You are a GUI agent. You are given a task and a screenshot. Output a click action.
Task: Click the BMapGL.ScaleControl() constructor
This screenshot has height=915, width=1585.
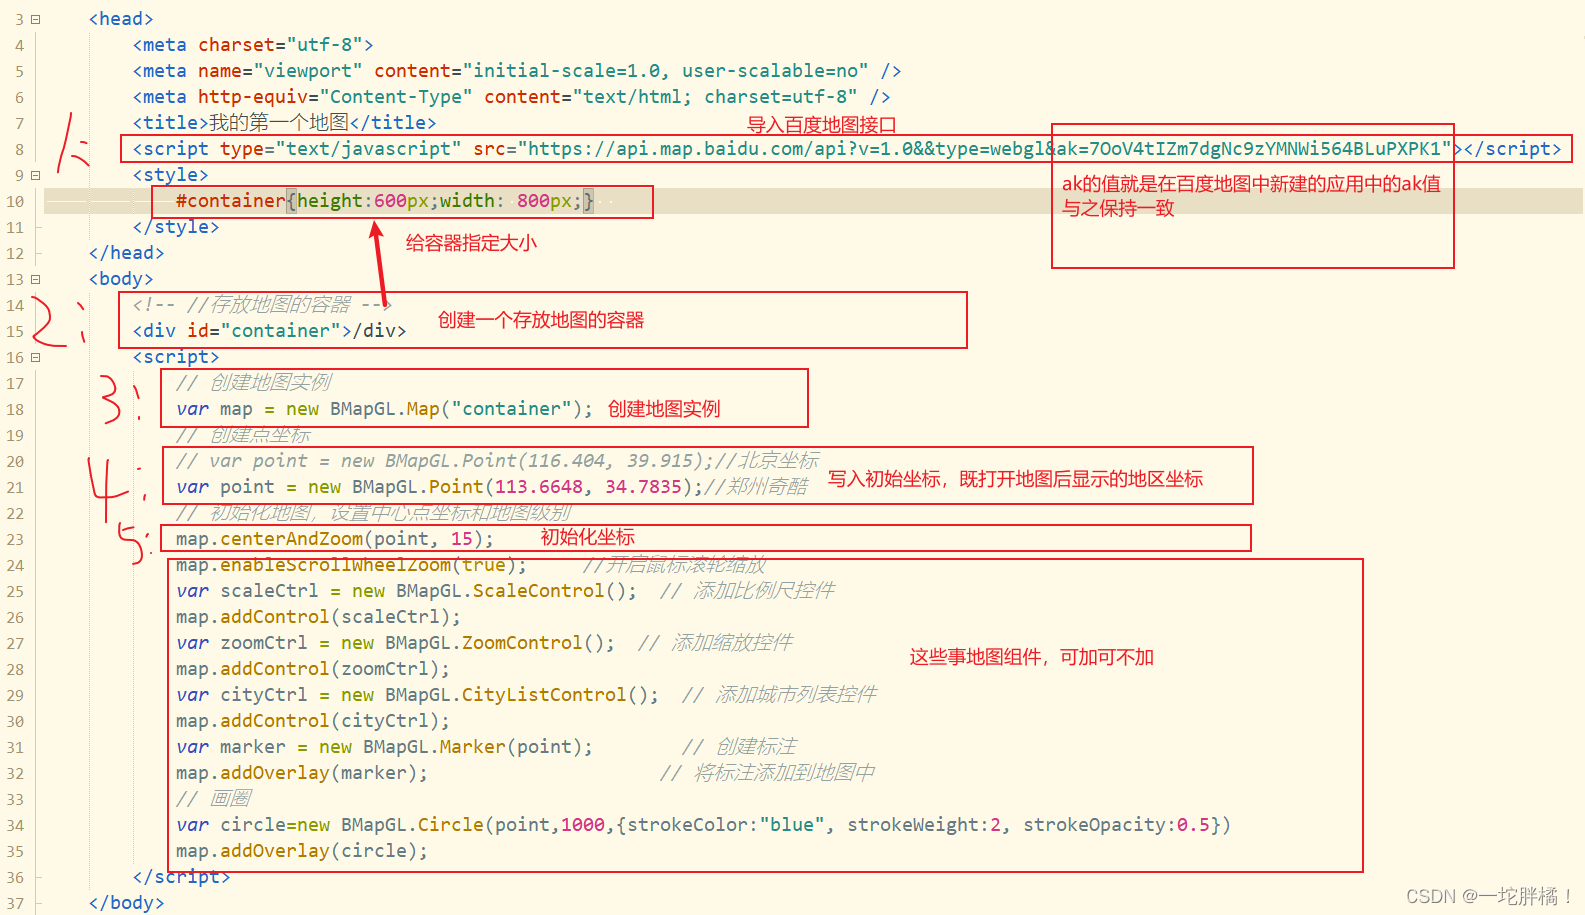tap(511, 591)
